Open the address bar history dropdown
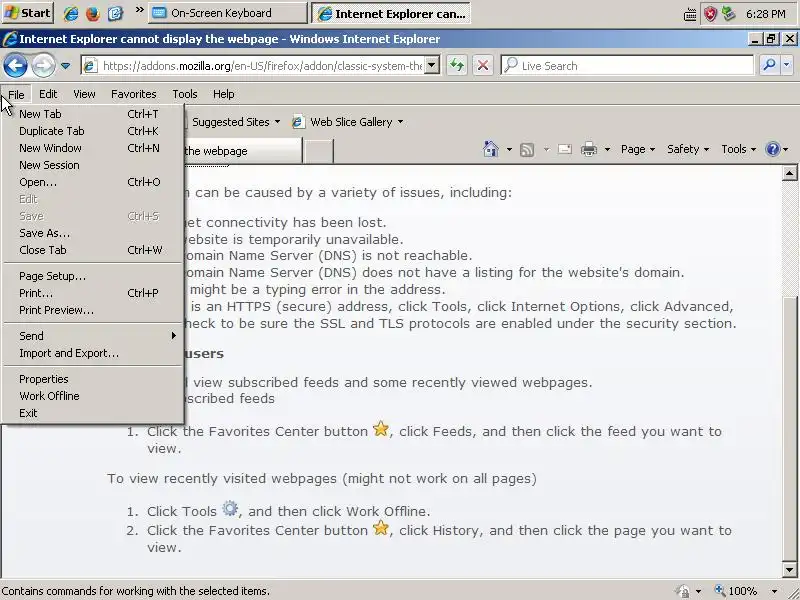 (x=432, y=65)
